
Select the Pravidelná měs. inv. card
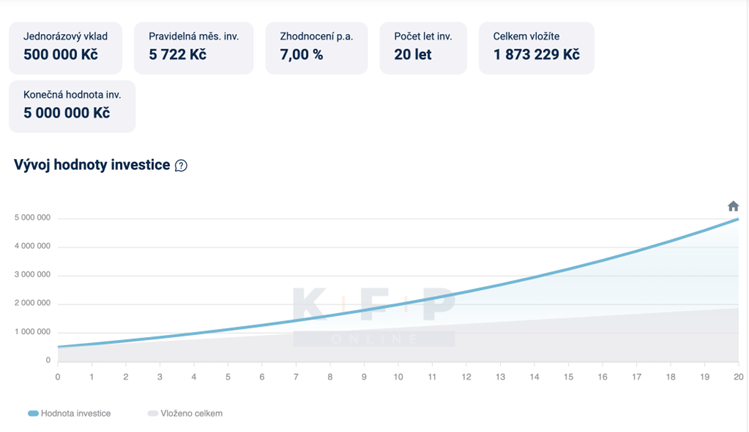194,47
